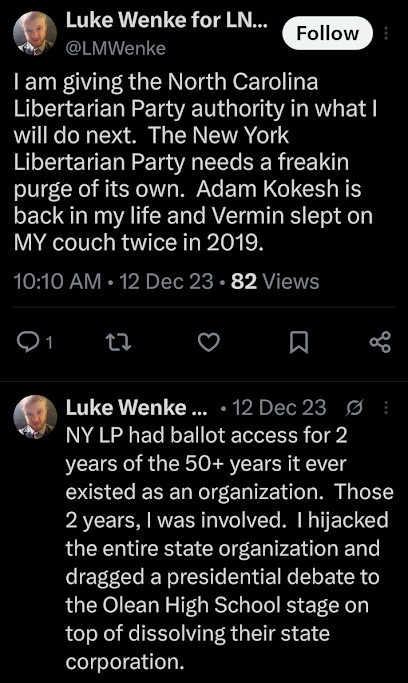The image size is (408, 683).
Task: Click the slashed-circle icon on the reply
Action: (x=354, y=408)
